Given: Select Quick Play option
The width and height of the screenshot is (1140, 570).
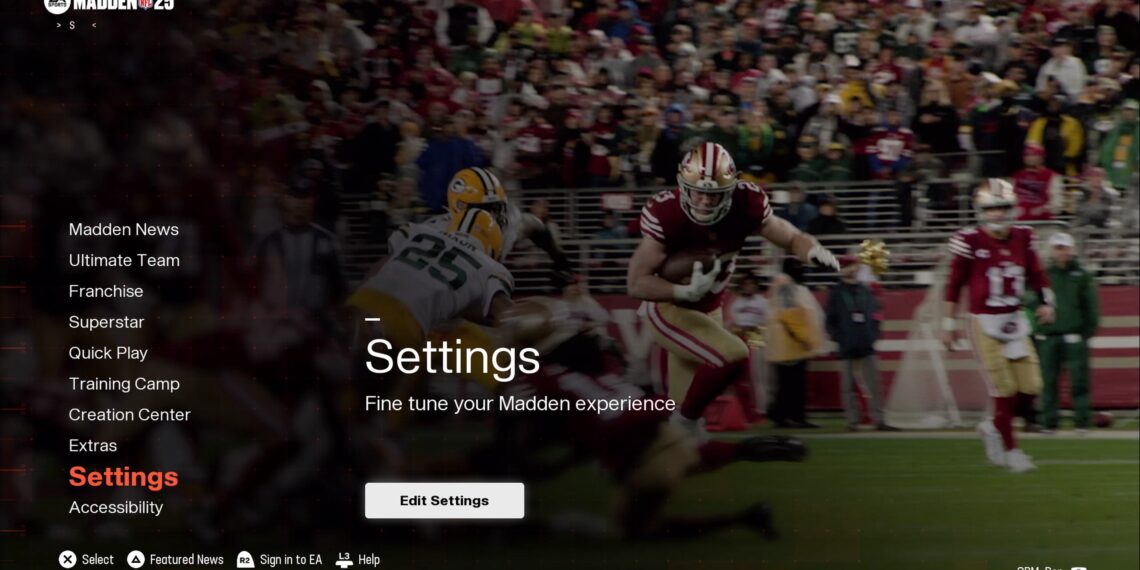Looking at the screenshot, I should (x=108, y=353).
